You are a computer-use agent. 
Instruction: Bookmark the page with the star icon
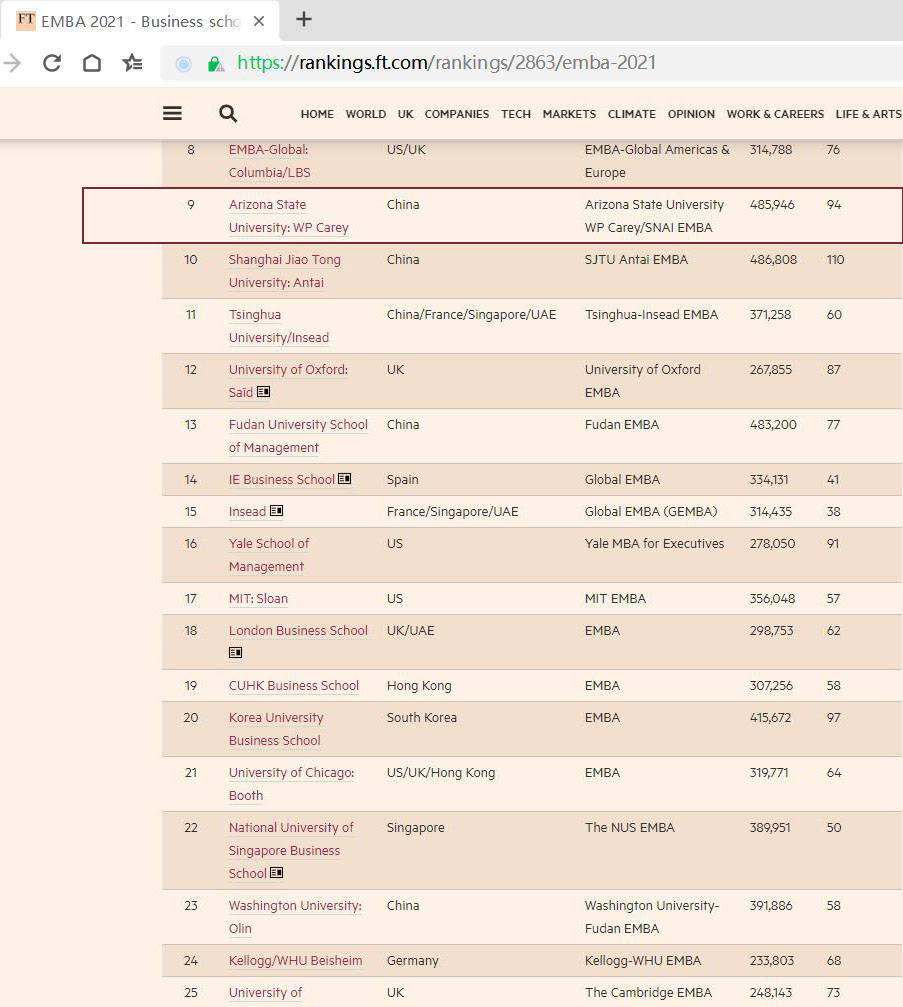click(132, 63)
